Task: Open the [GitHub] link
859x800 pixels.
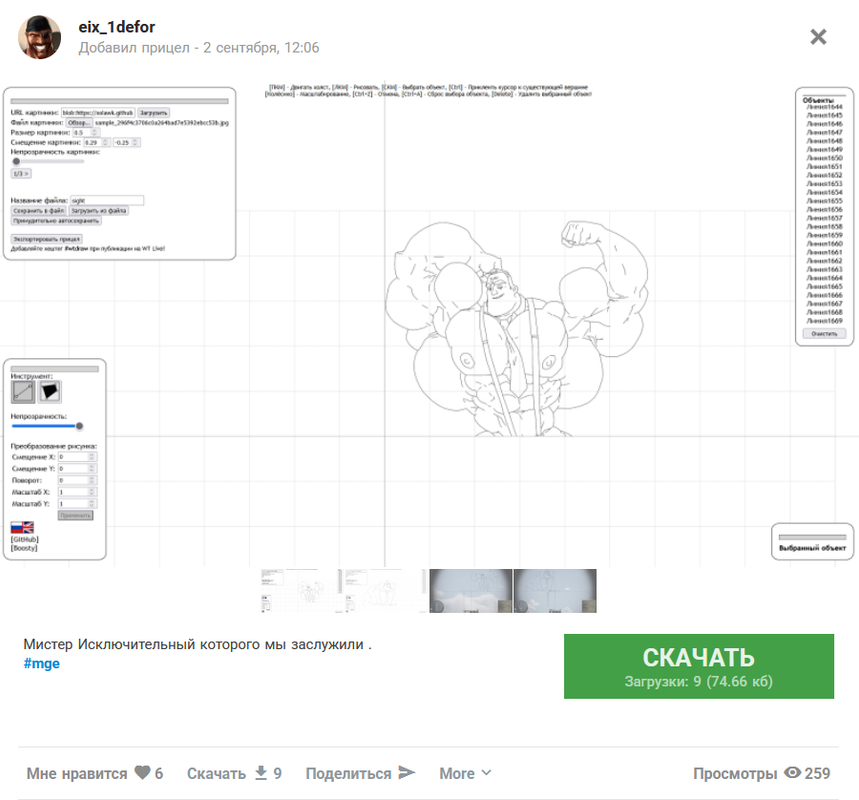Action: 25,539
